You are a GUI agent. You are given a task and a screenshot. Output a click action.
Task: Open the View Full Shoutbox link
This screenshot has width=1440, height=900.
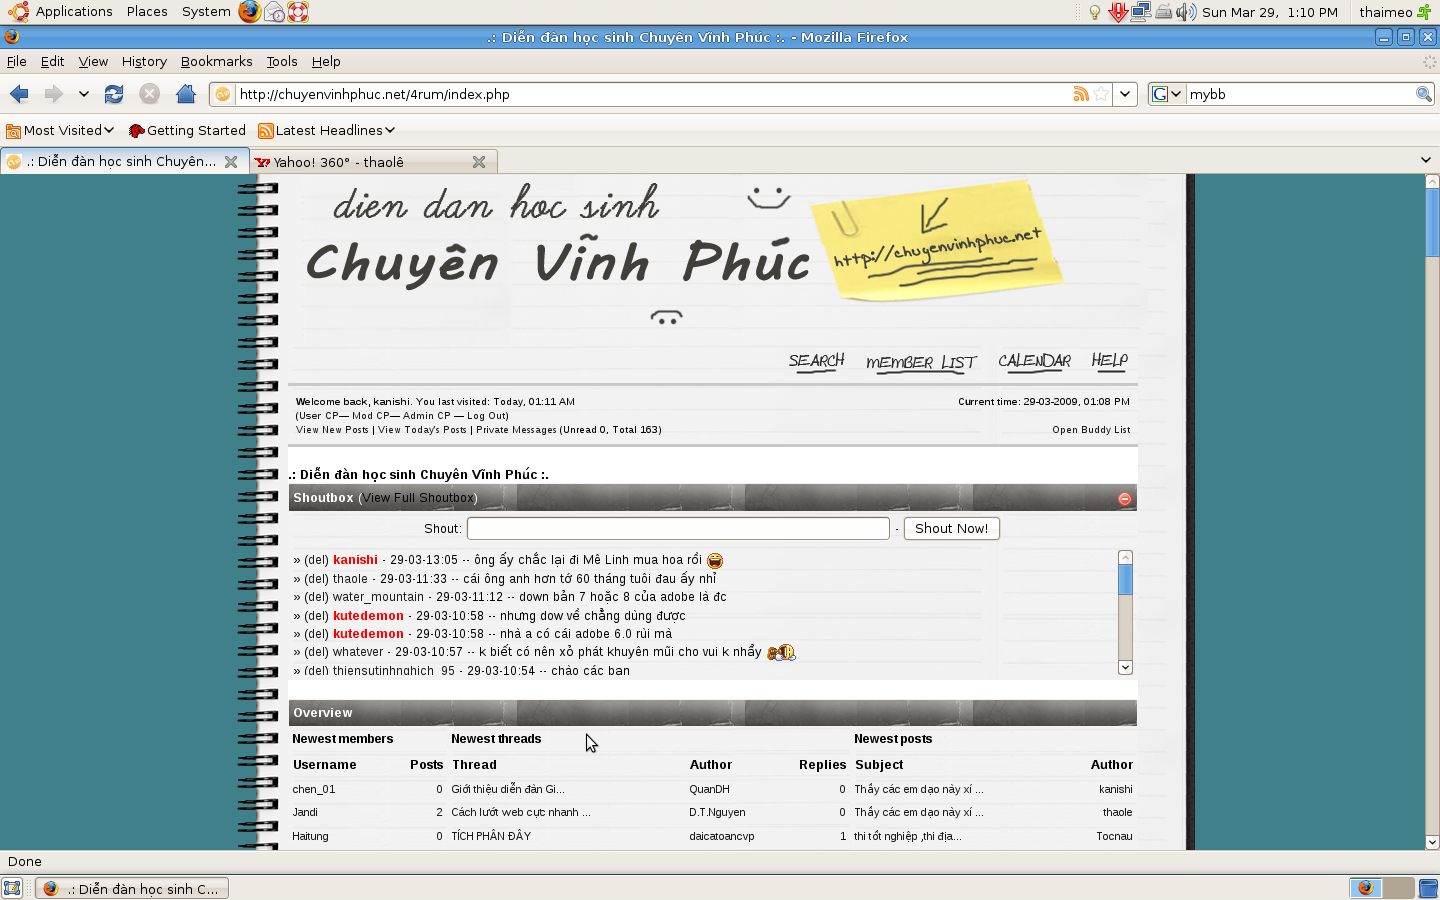coord(418,498)
